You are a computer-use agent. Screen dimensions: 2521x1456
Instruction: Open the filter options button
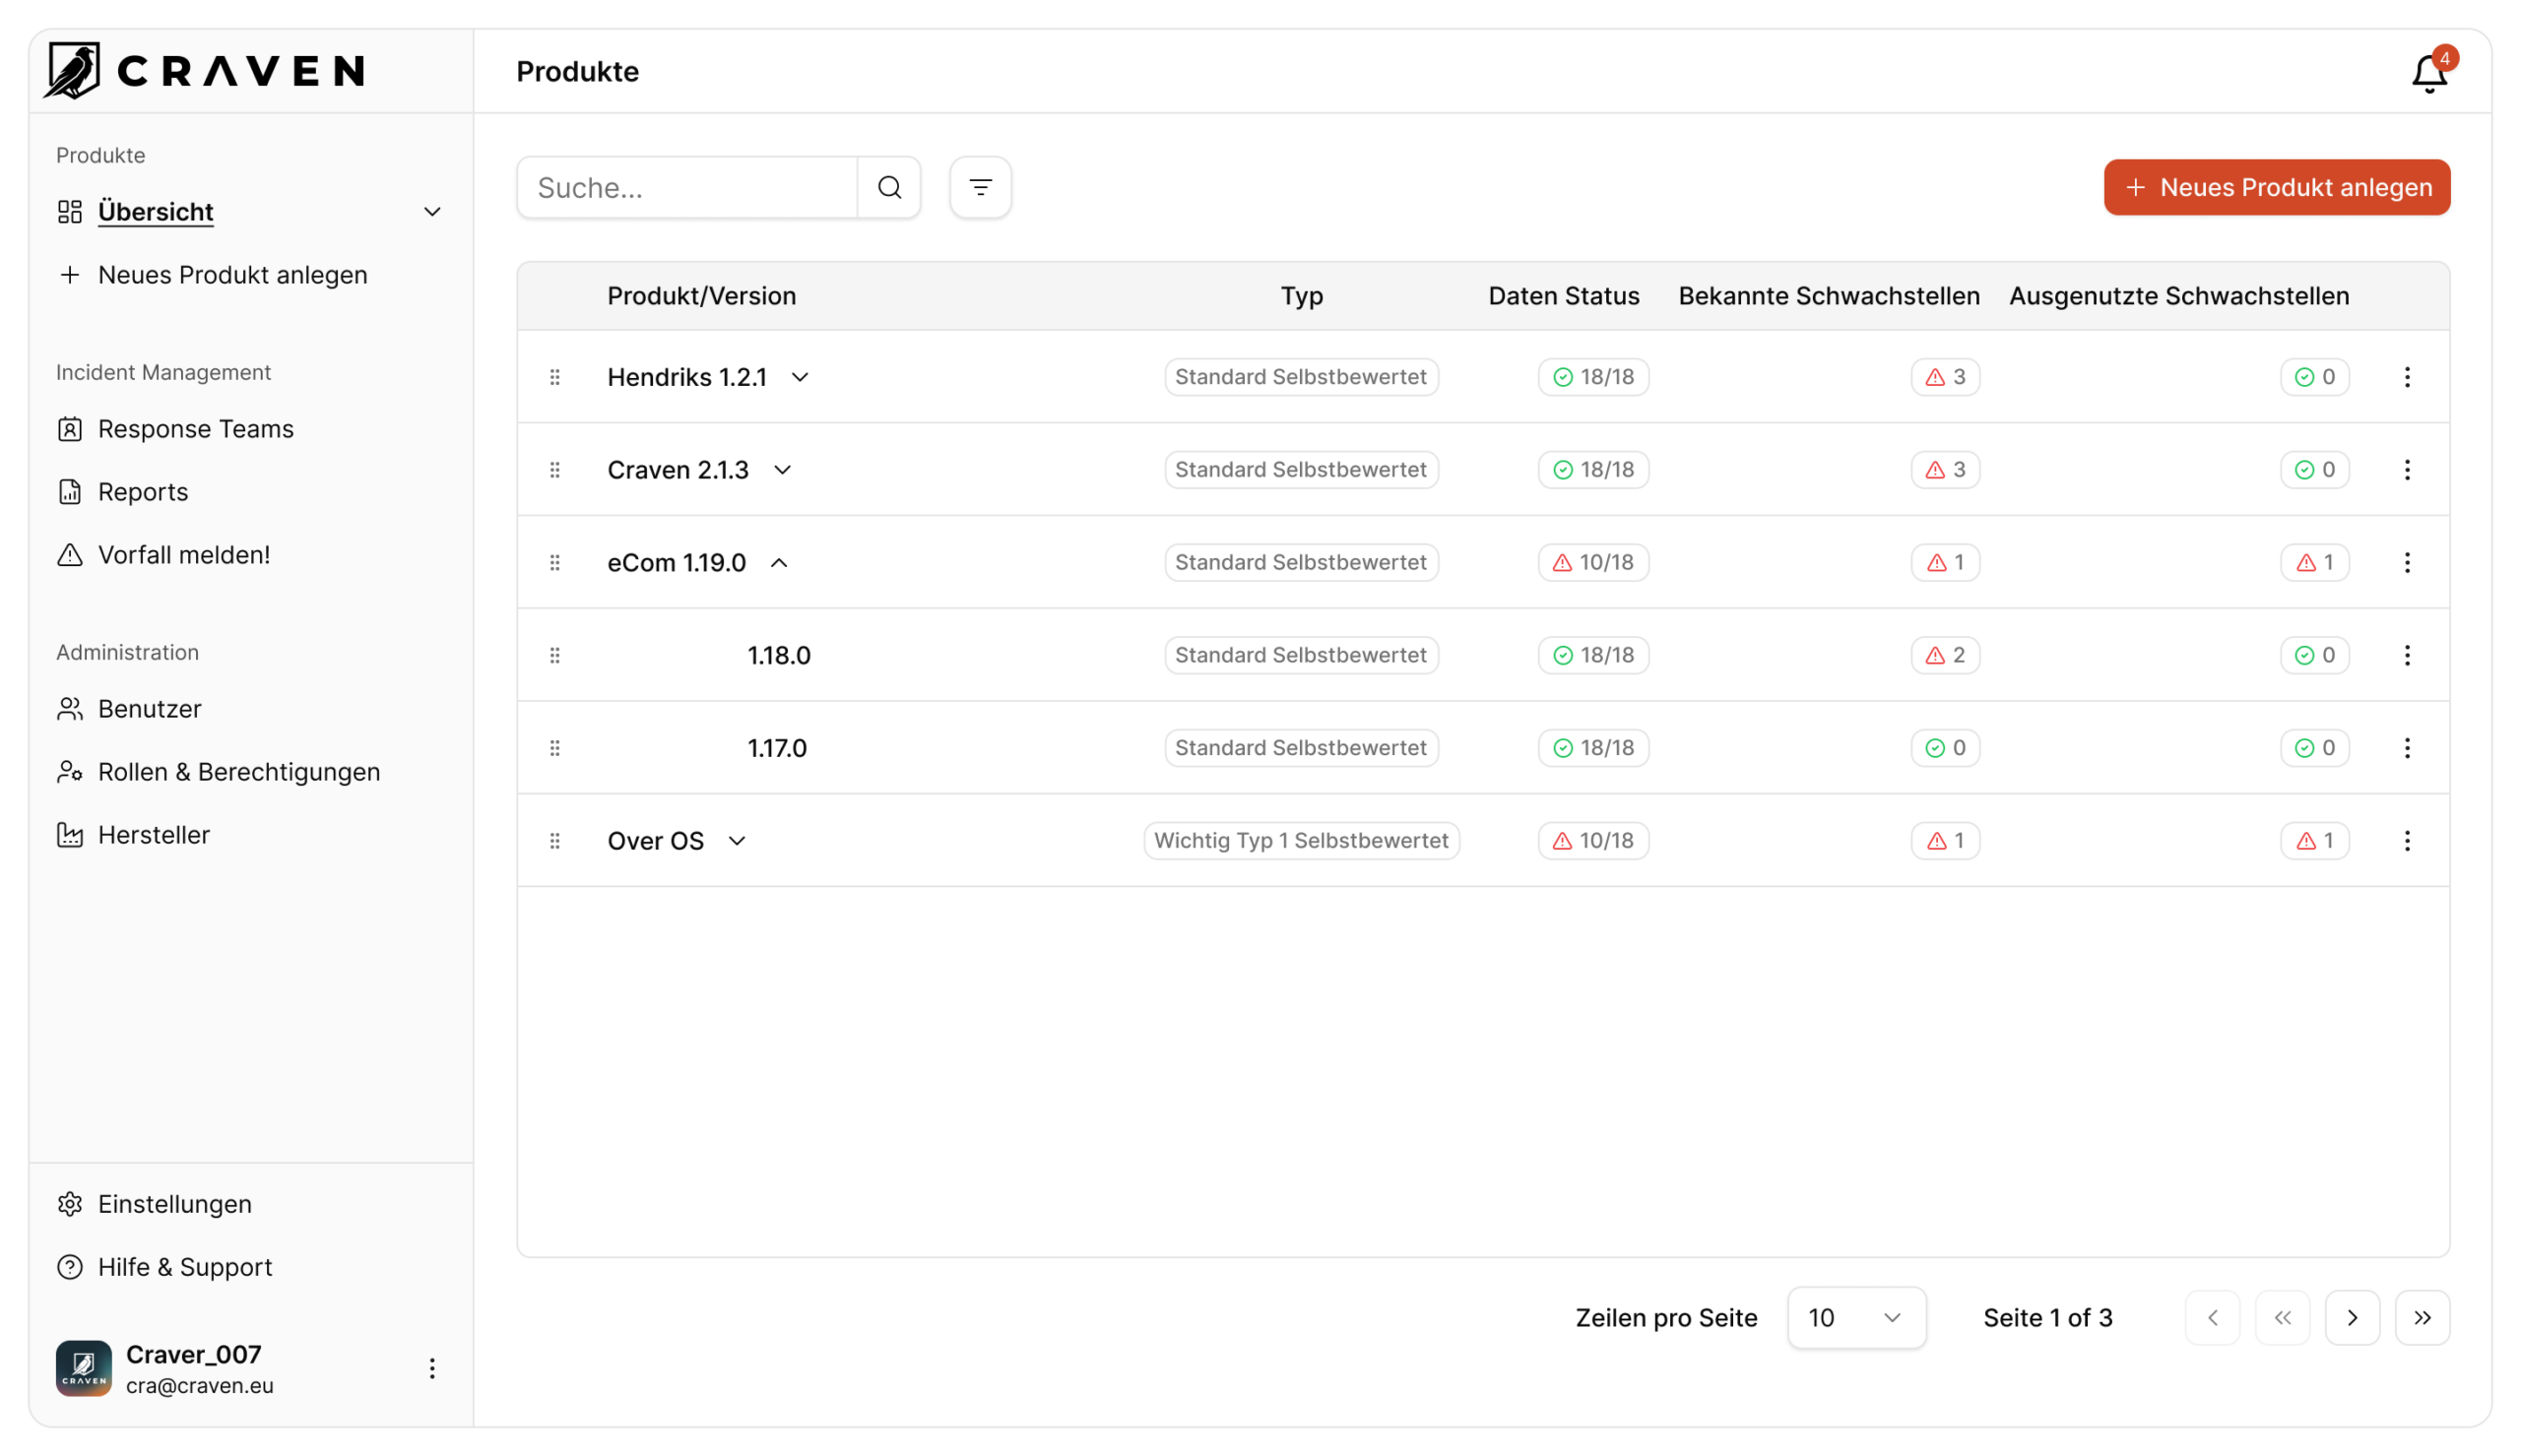980,187
